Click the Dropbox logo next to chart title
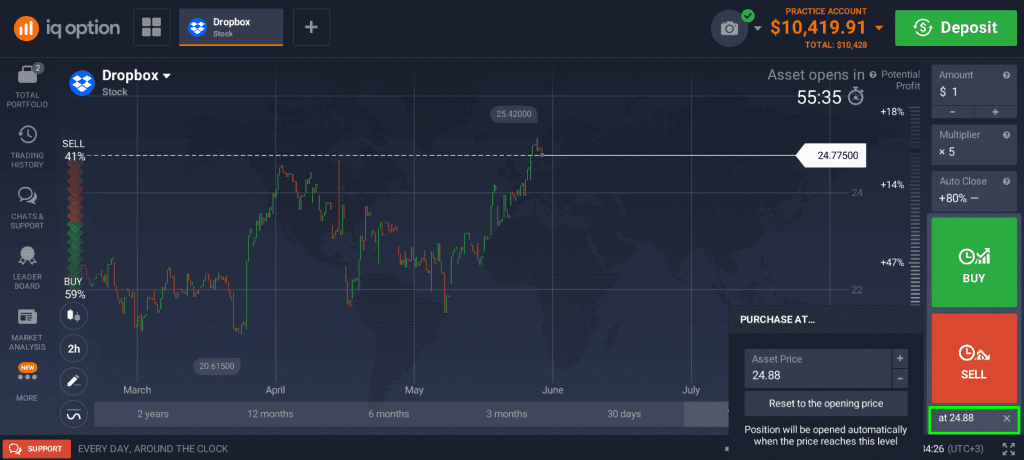Screen dimensions: 1024x460 82,82
